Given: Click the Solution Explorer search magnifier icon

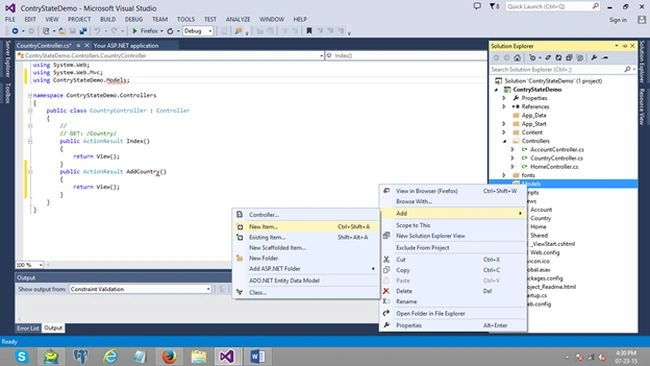Looking at the screenshot, I should tap(627, 69).
